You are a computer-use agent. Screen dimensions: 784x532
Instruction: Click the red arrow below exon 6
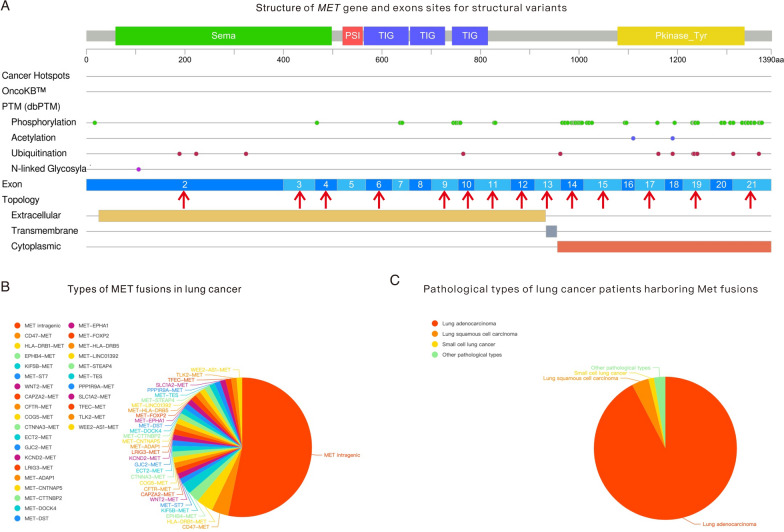379,201
